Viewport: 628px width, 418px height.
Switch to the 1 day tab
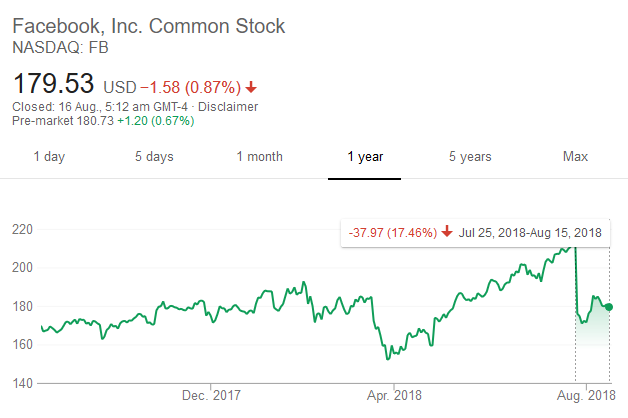(50, 156)
